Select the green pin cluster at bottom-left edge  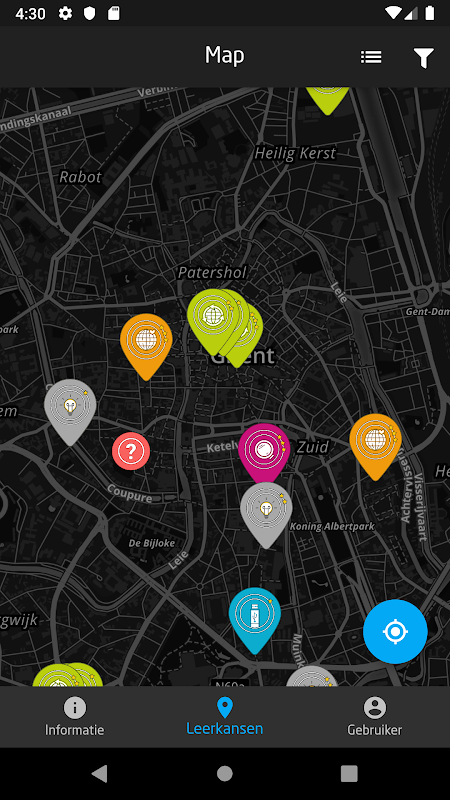[x=68, y=674]
